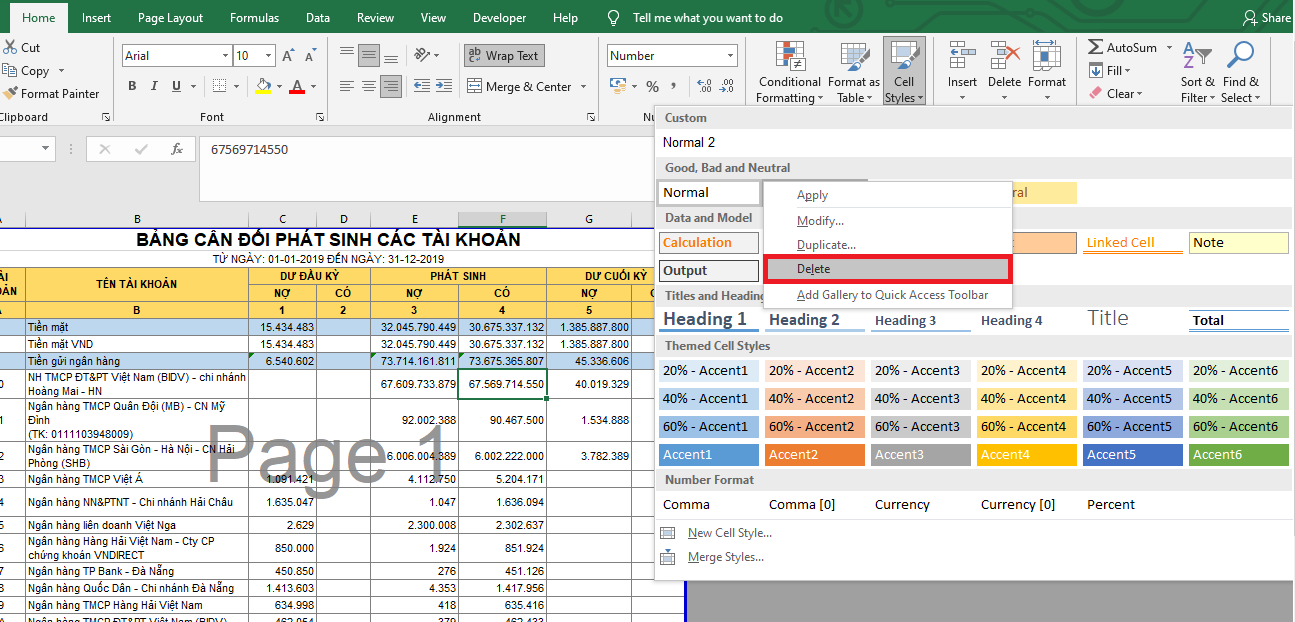
Task: Open the Merge & Center dropdown arrow
Action: tap(581, 87)
